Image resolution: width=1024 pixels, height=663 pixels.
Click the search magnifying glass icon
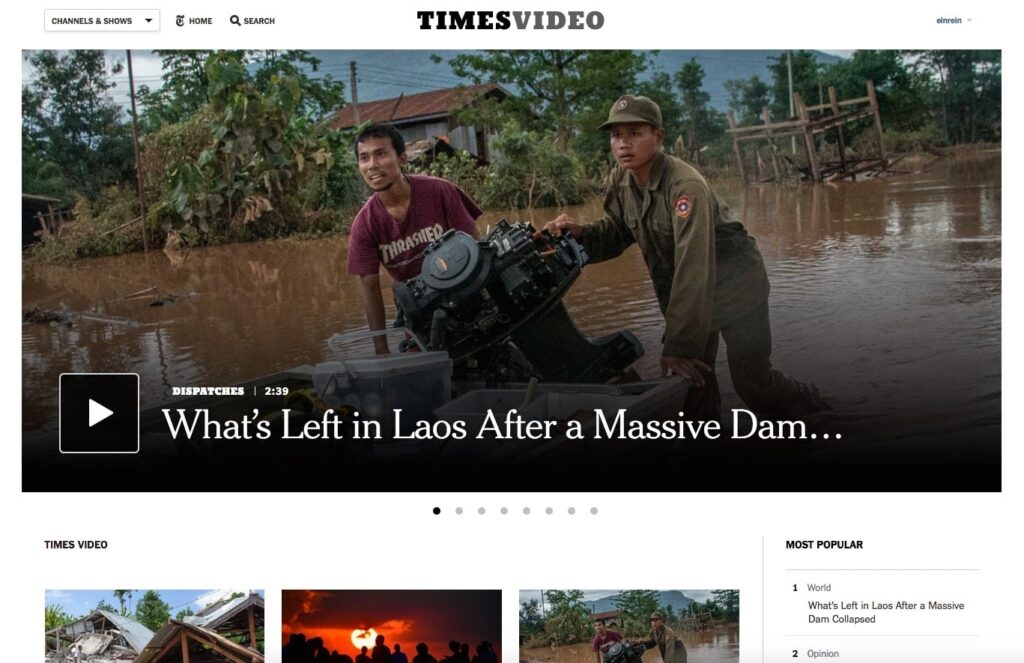(235, 21)
